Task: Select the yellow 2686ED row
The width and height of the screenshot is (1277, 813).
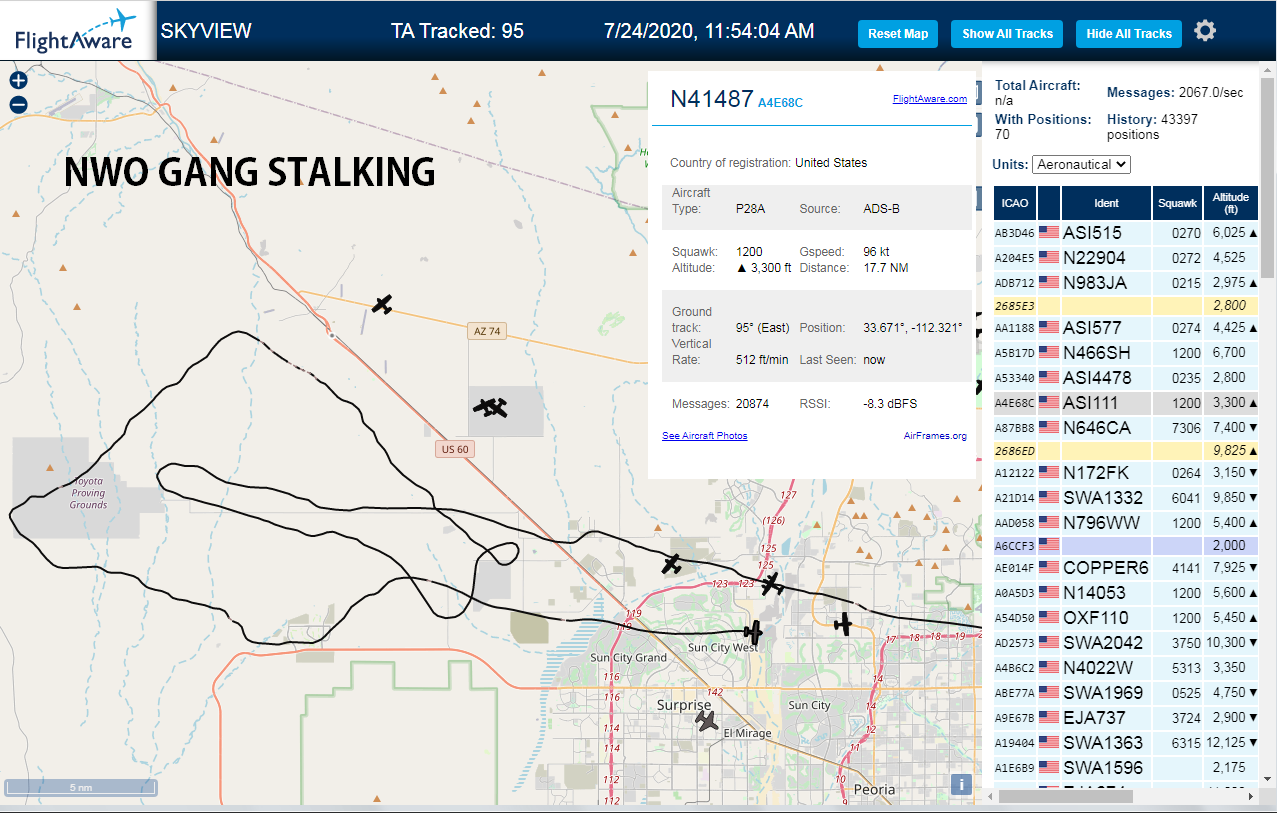Action: click(x=1127, y=451)
